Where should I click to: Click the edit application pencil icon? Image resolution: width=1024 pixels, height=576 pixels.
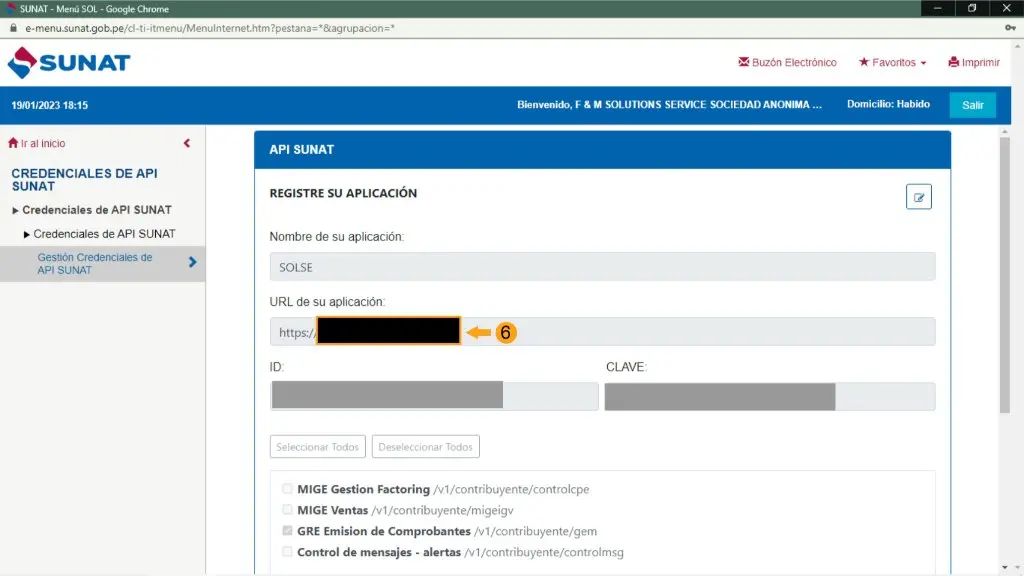918,197
